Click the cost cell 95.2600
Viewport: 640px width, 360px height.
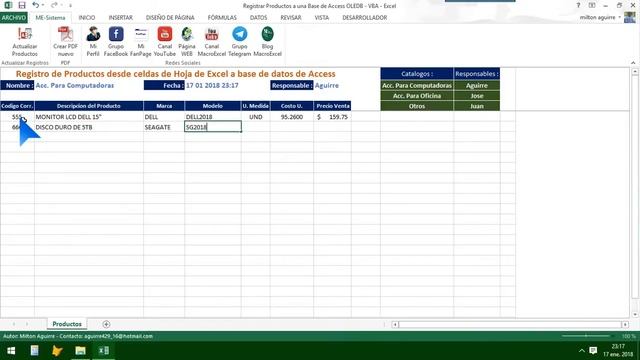click(291, 117)
